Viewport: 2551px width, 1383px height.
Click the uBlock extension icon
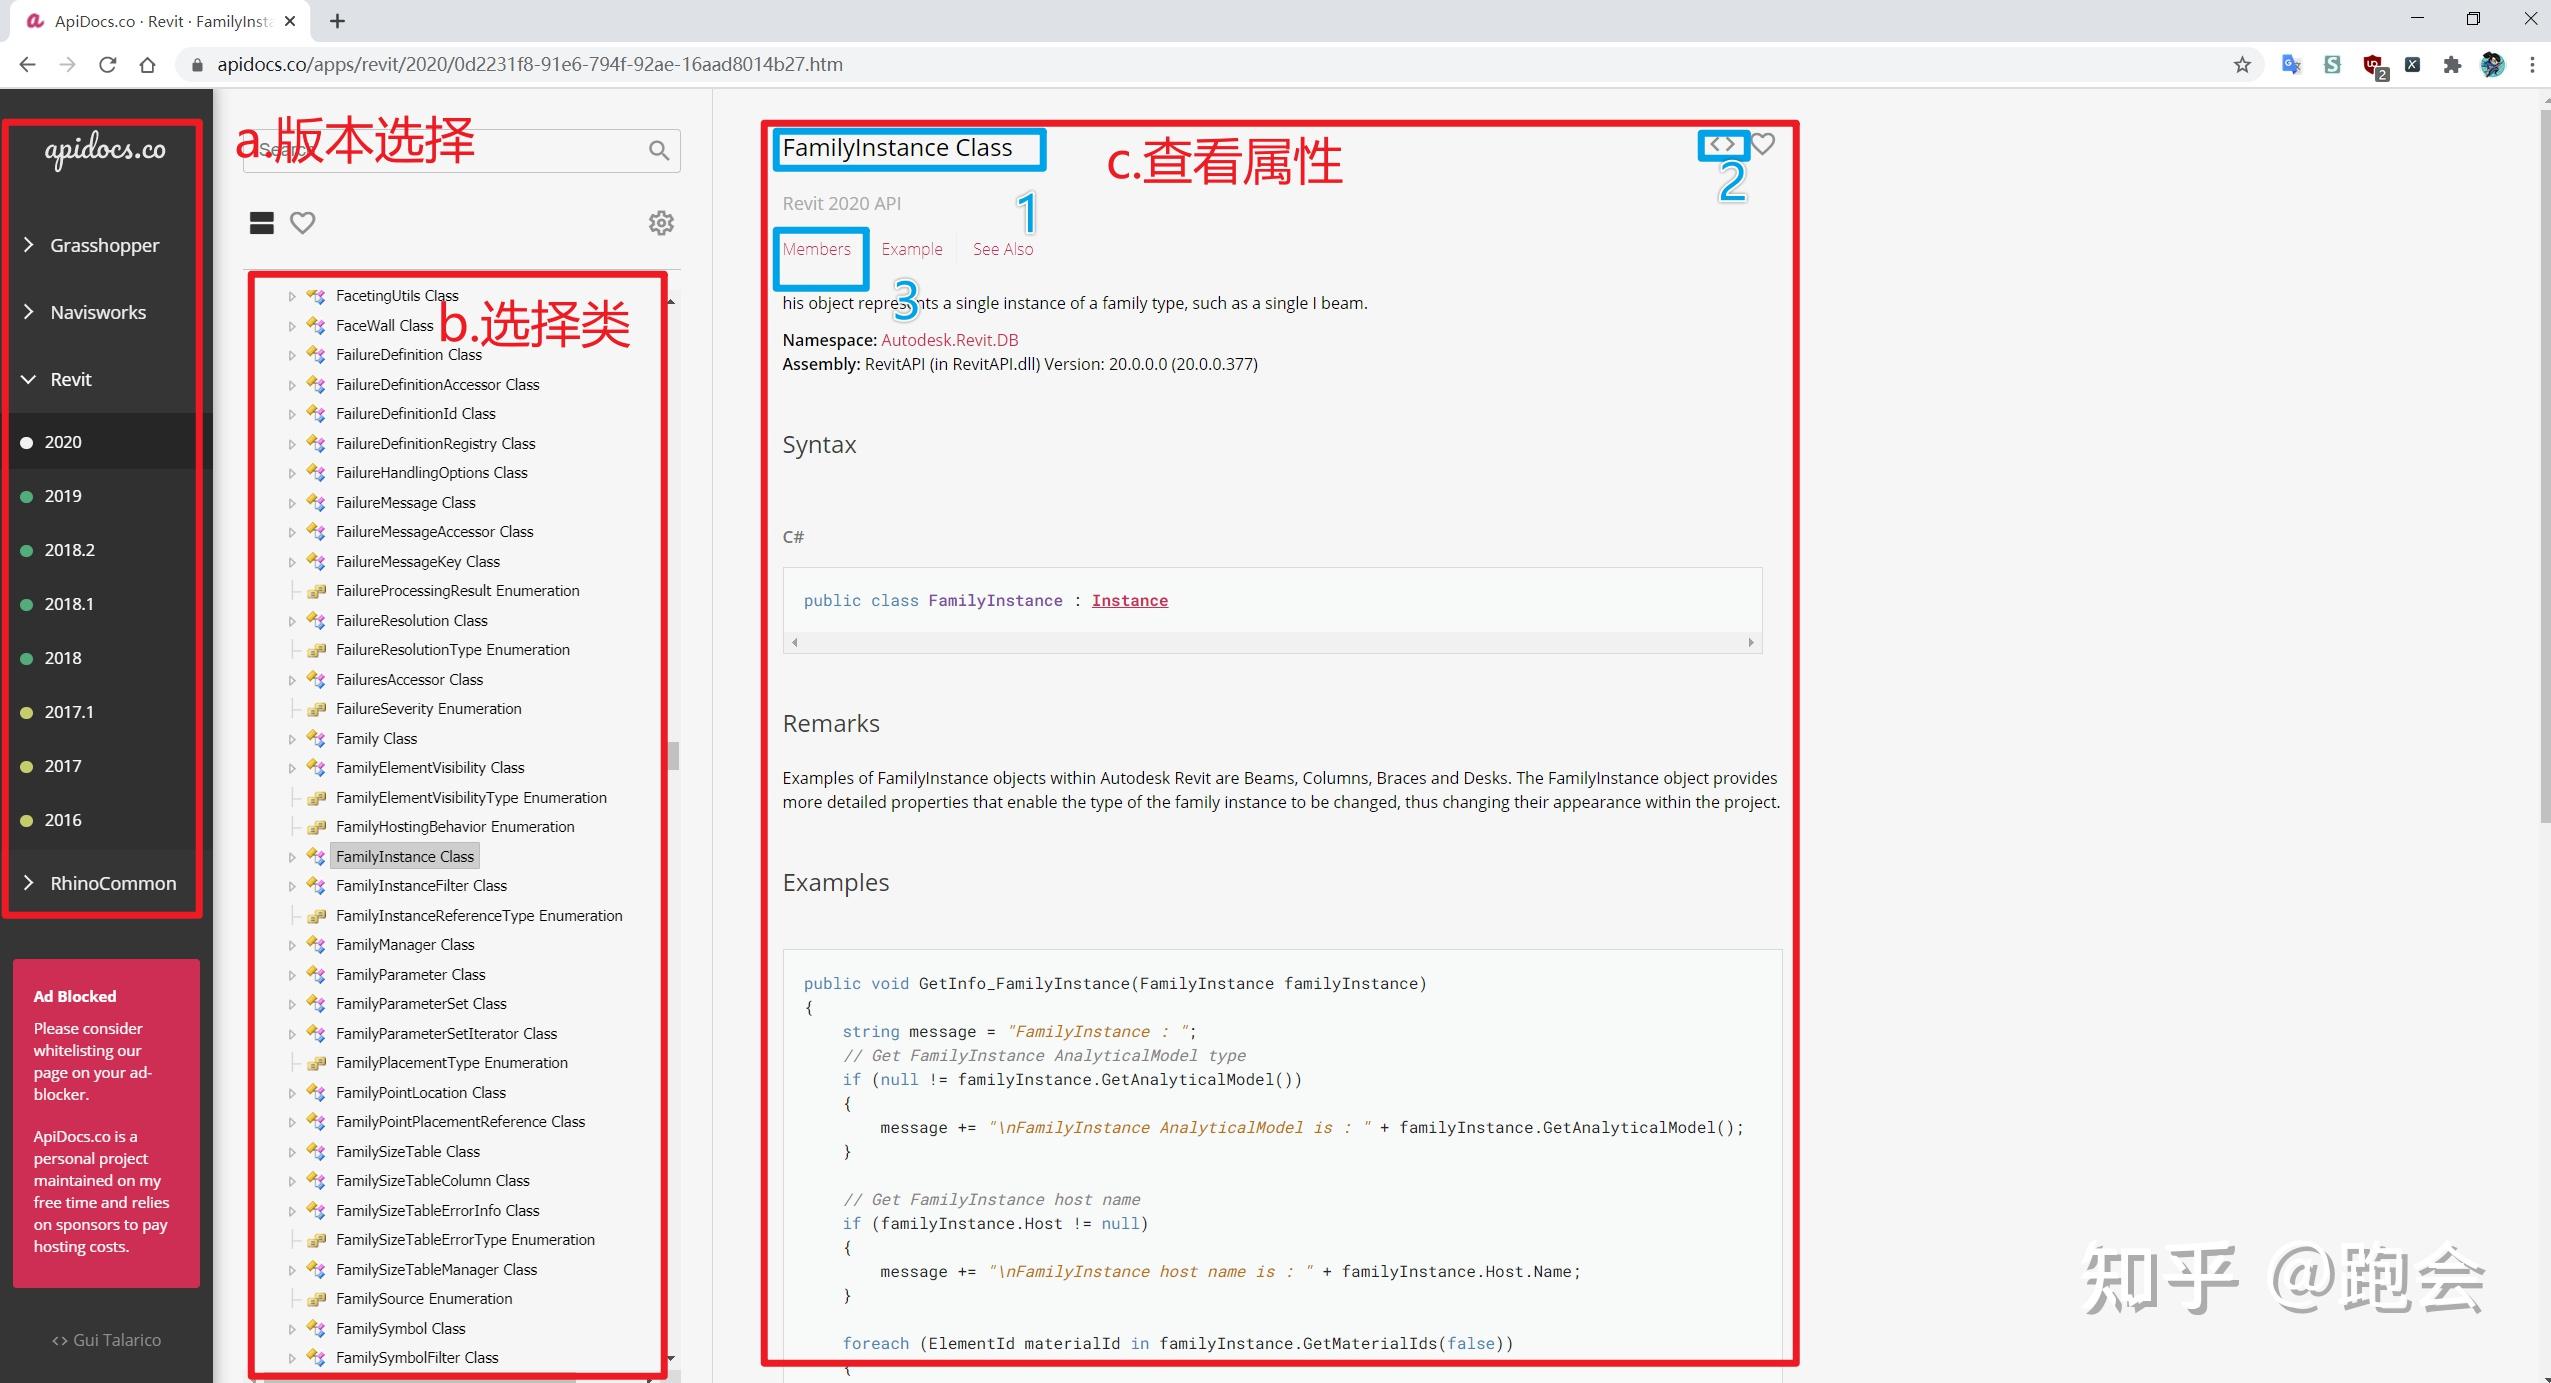(2373, 66)
